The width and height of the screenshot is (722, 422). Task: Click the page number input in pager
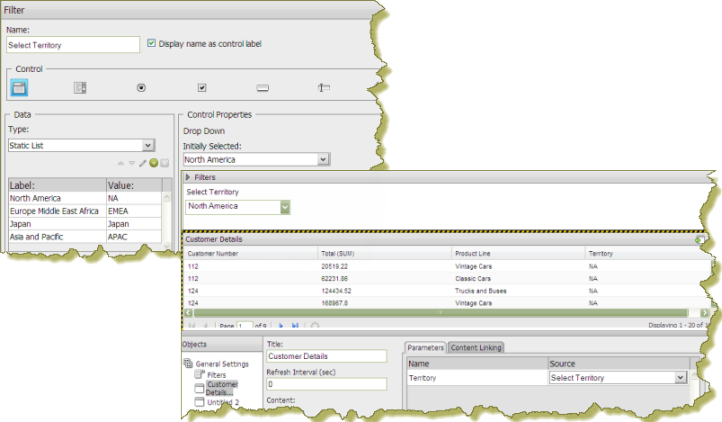[x=245, y=326]
